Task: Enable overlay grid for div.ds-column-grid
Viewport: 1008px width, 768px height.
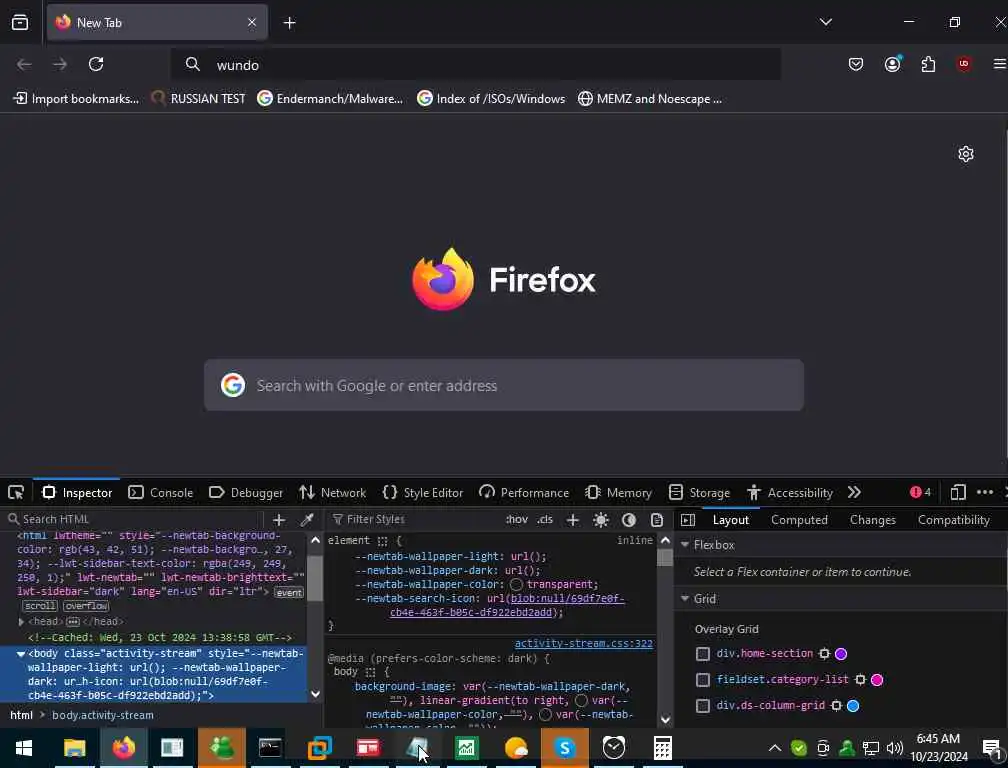Action: tap(703, 706)
